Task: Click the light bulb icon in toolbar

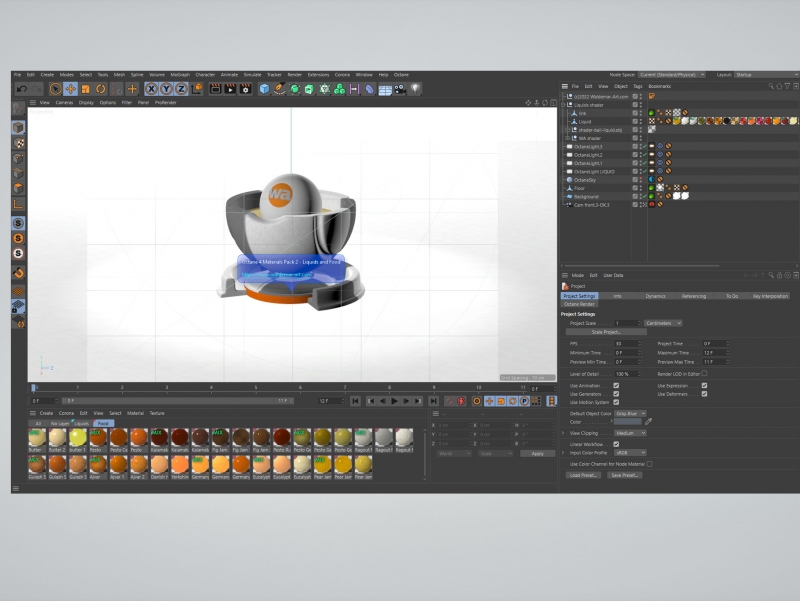Action: 415,89
